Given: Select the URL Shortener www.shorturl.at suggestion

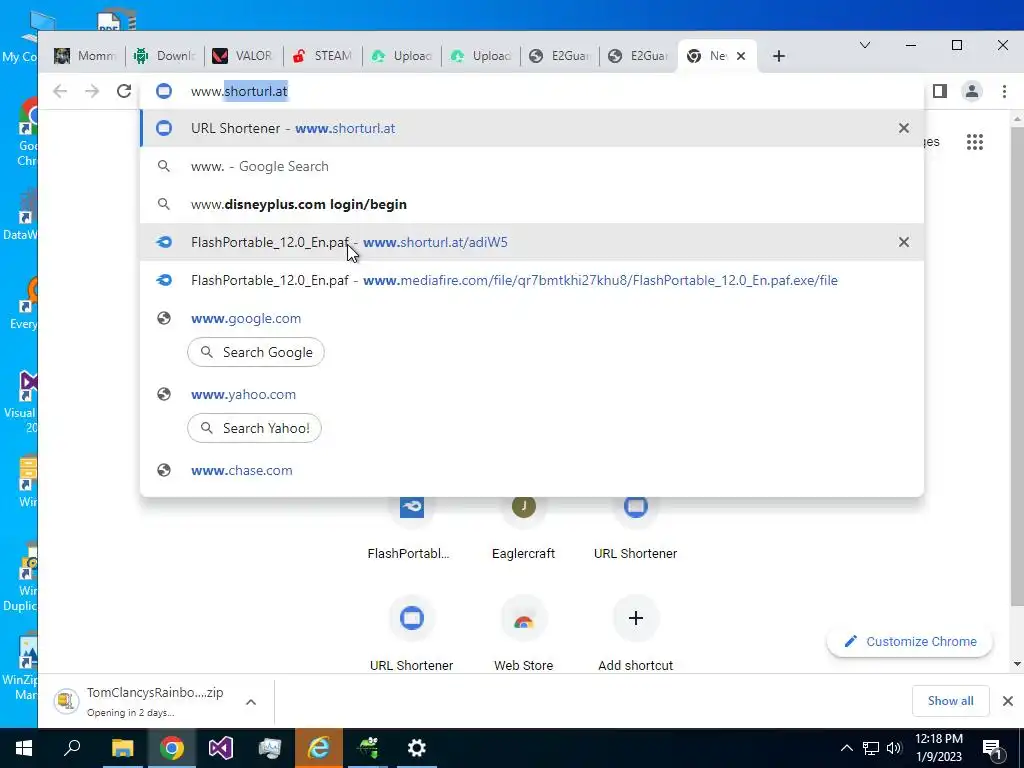Looking at the screenshot, I should pos(532,129).
